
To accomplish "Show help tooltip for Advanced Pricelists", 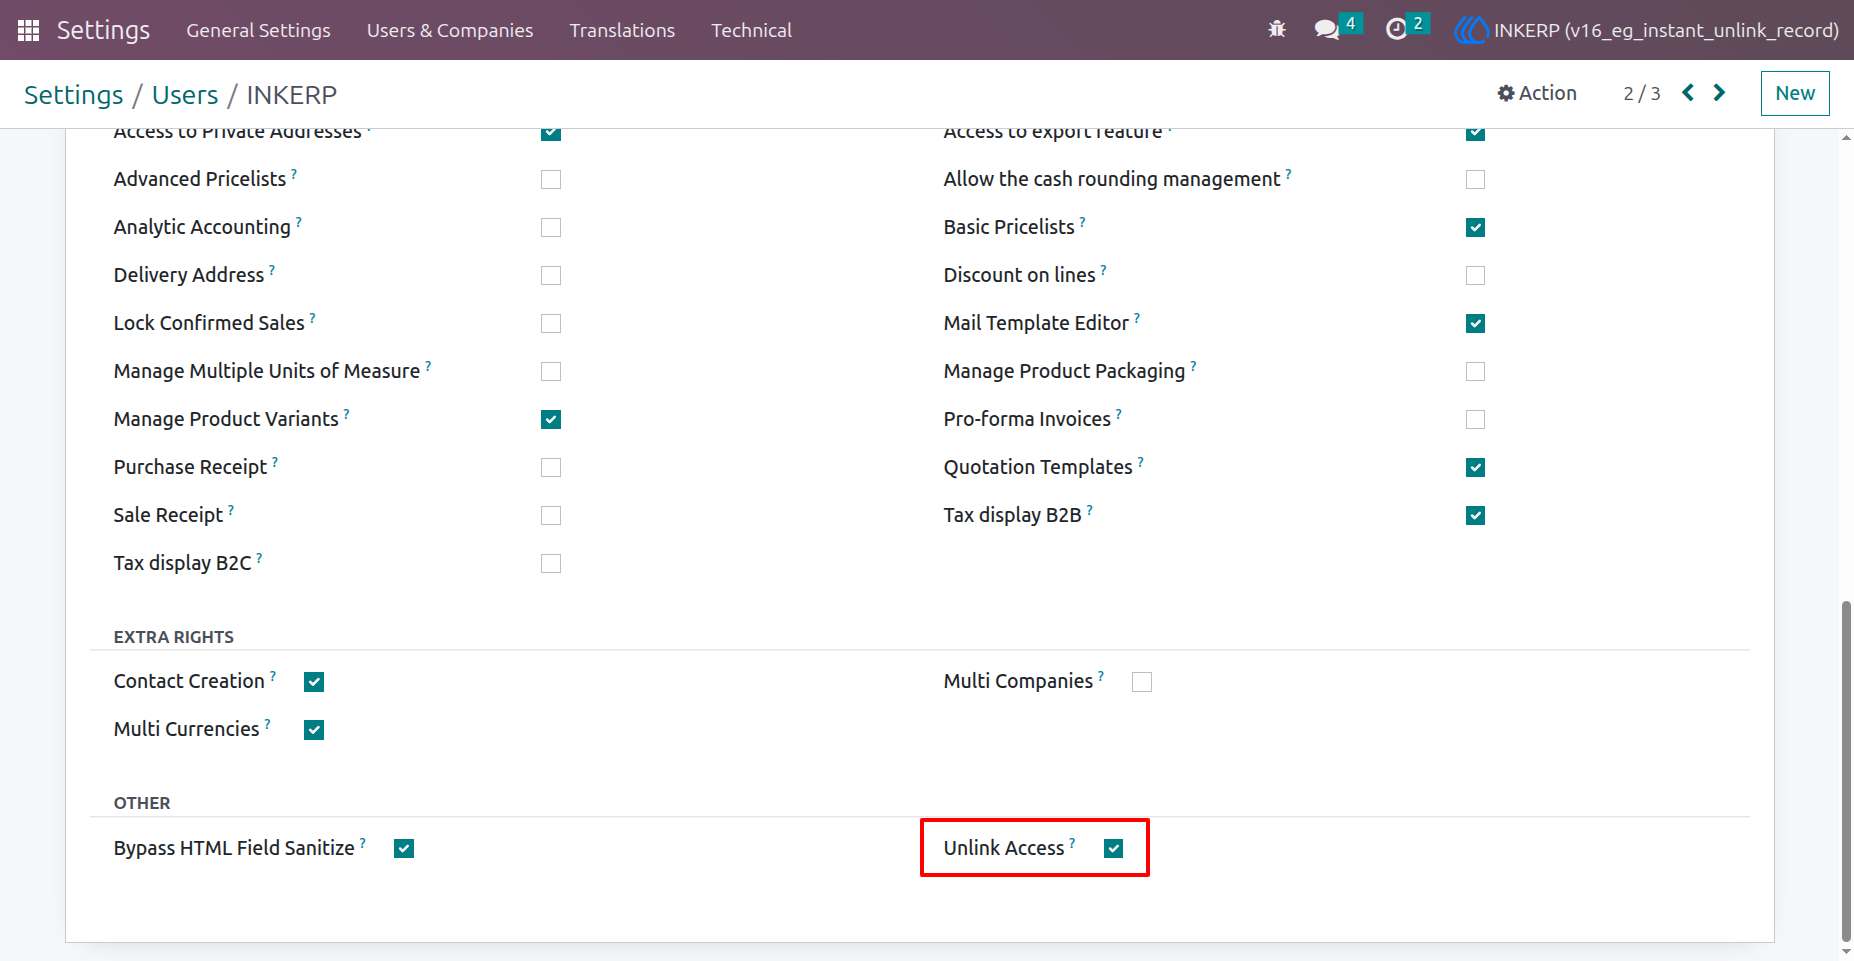I will tap(294, 174).
